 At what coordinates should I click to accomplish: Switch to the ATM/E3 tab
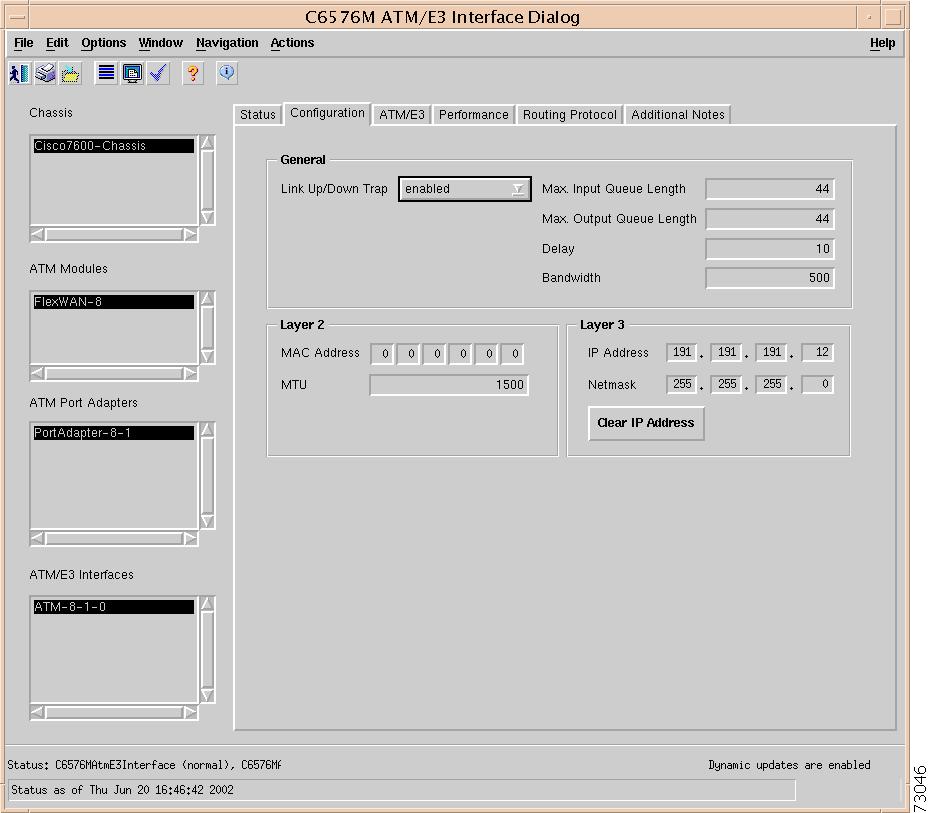(402, 114)
